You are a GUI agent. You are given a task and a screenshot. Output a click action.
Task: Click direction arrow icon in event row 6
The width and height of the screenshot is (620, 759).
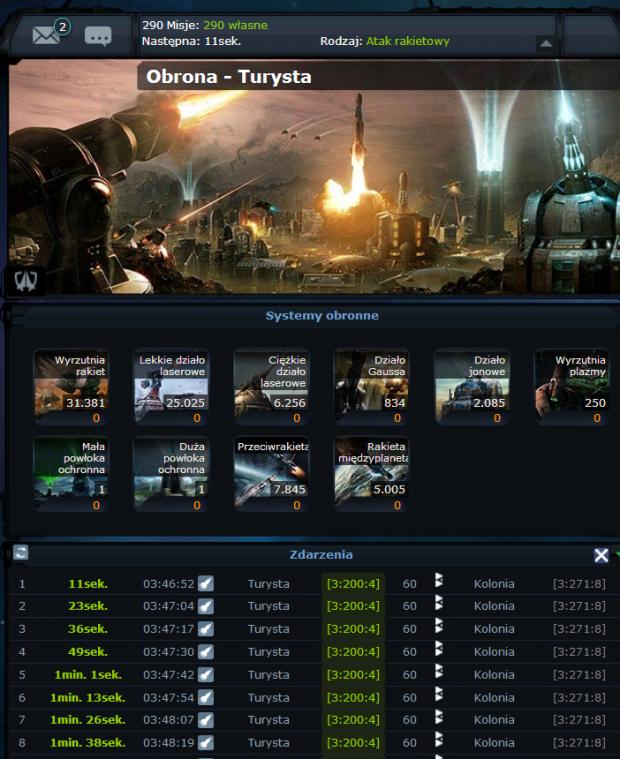tap(439, 694)
